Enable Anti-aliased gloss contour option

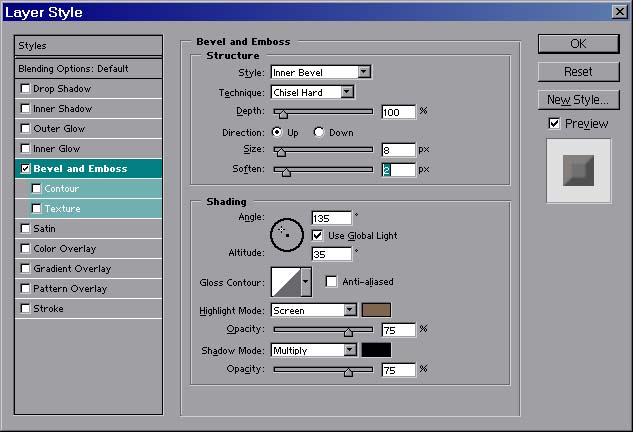point(331,281)
